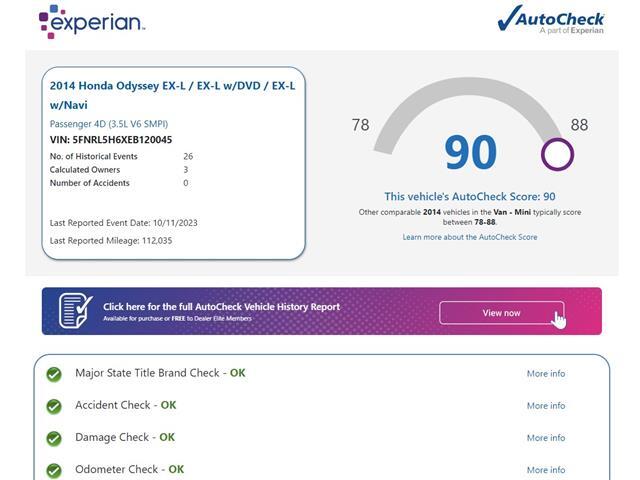Click Passenger 4D (3.5L V6 SMPI) text

coord(109,124)
